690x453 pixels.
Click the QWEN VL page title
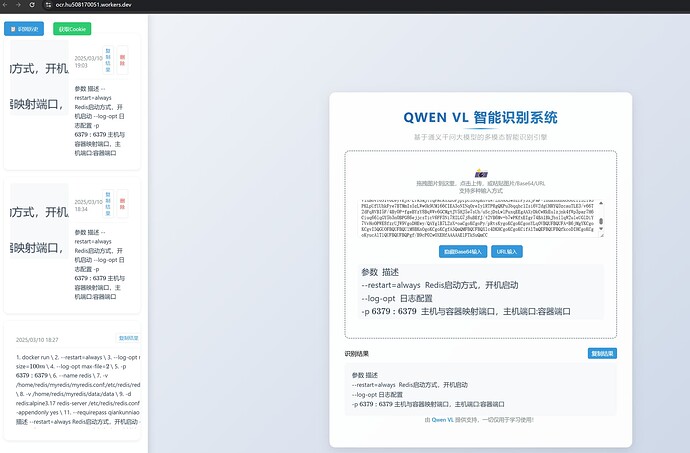pyautogui.click(x=480, y=118)
